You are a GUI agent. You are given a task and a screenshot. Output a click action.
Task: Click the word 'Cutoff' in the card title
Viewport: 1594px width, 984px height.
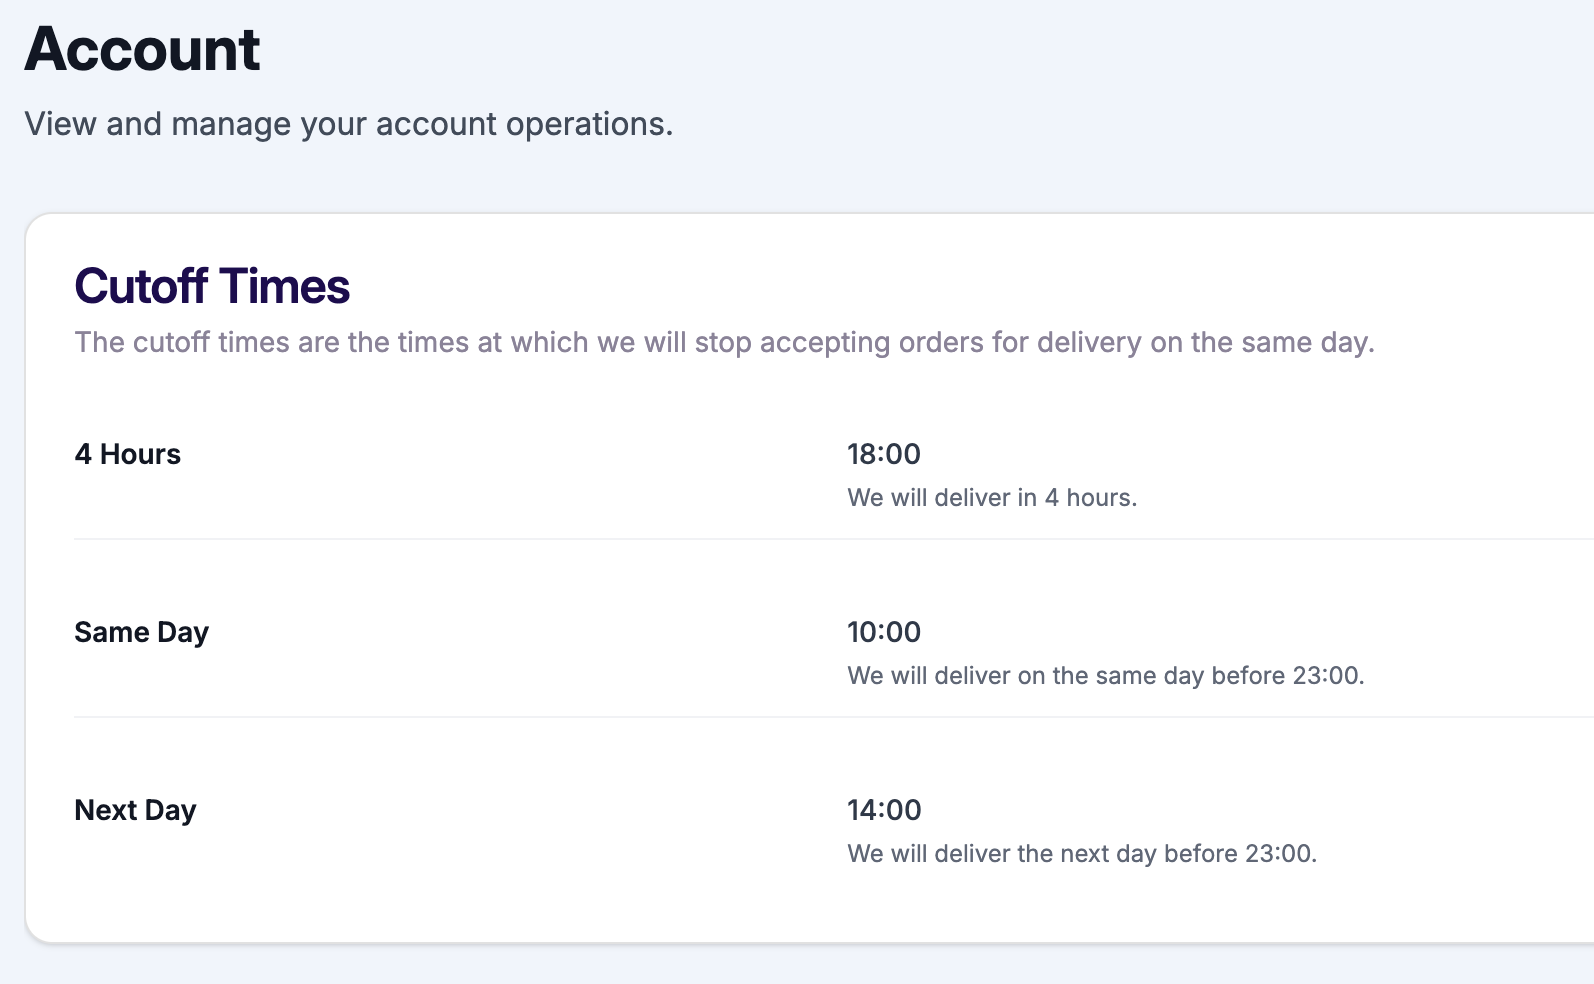click(141, 287)
